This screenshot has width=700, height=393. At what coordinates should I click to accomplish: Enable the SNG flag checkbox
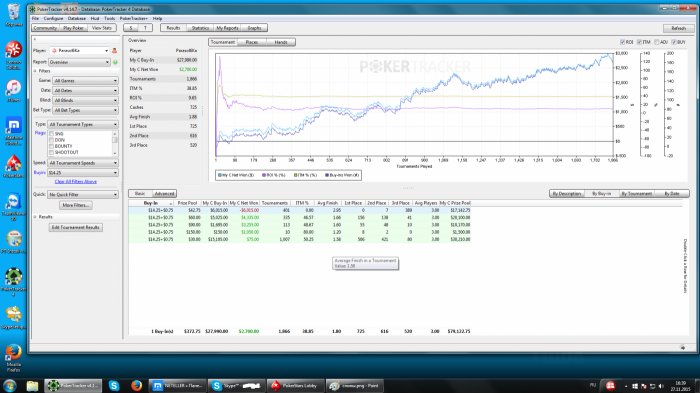[x=51, y=134]
